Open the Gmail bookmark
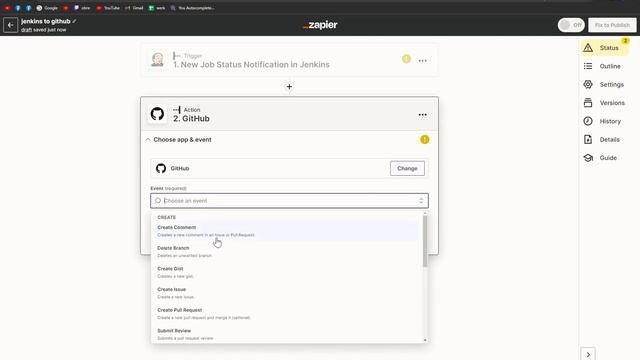The image size is (640, 360). 134,8
